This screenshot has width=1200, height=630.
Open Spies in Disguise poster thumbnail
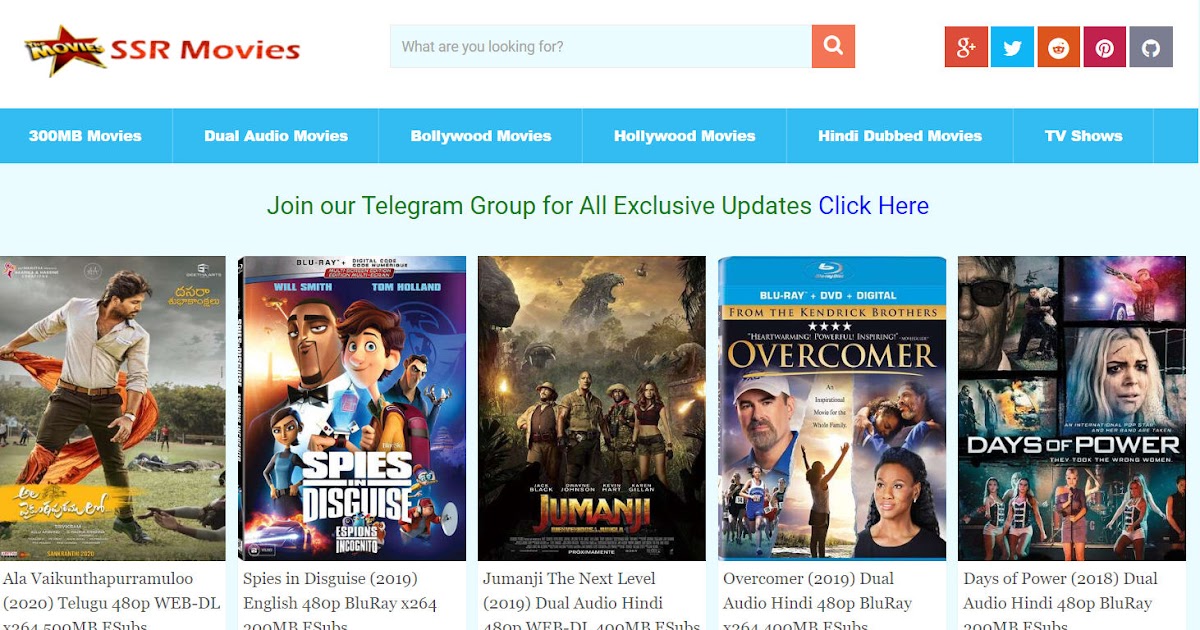(x=352, y=408)
